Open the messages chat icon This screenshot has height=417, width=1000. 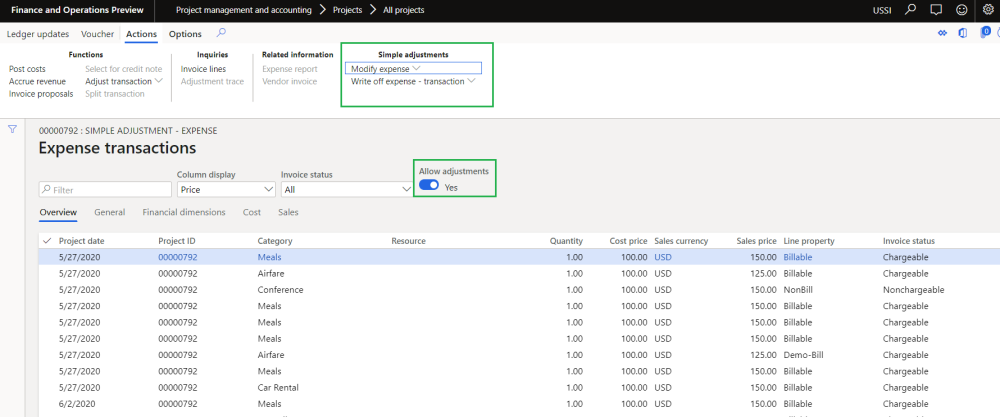(x=936, y=10)
